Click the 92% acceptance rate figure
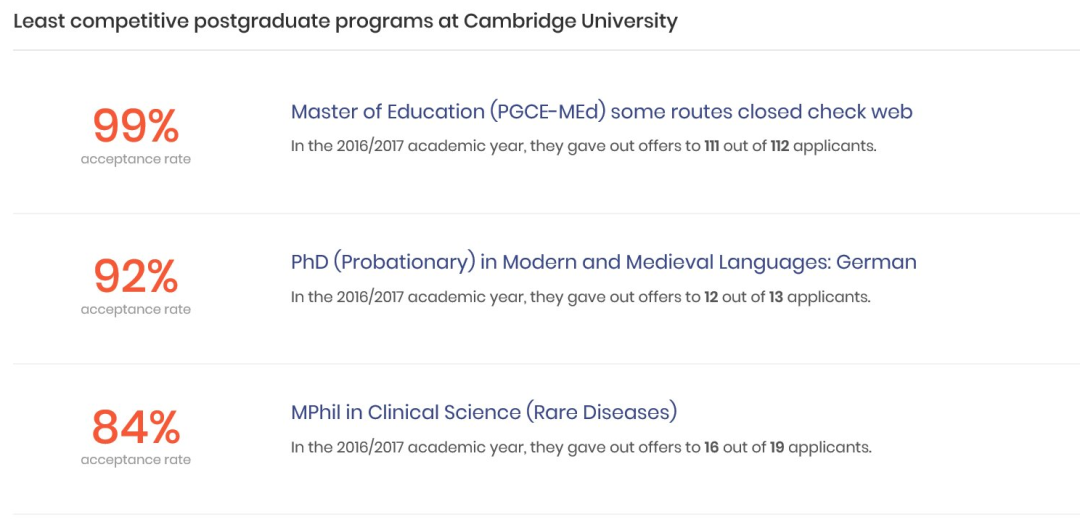Image resolution: width=1080 pixels, height=520 pixels. click(136, 277)
